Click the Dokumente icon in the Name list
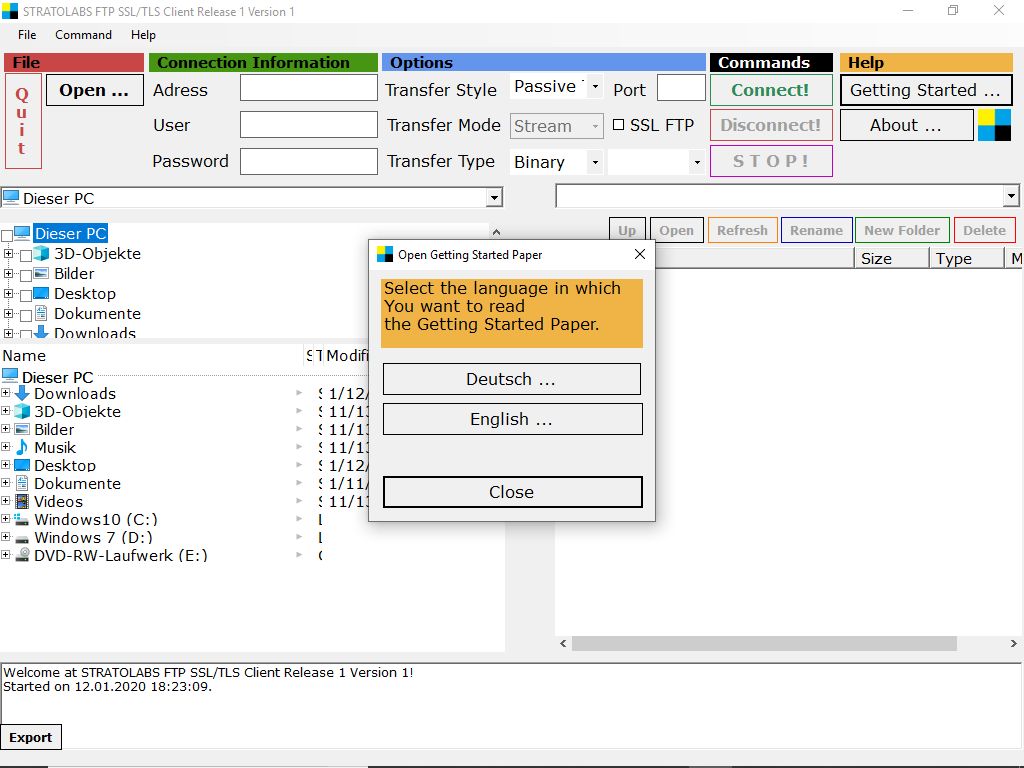 click(x=22, y=483)
